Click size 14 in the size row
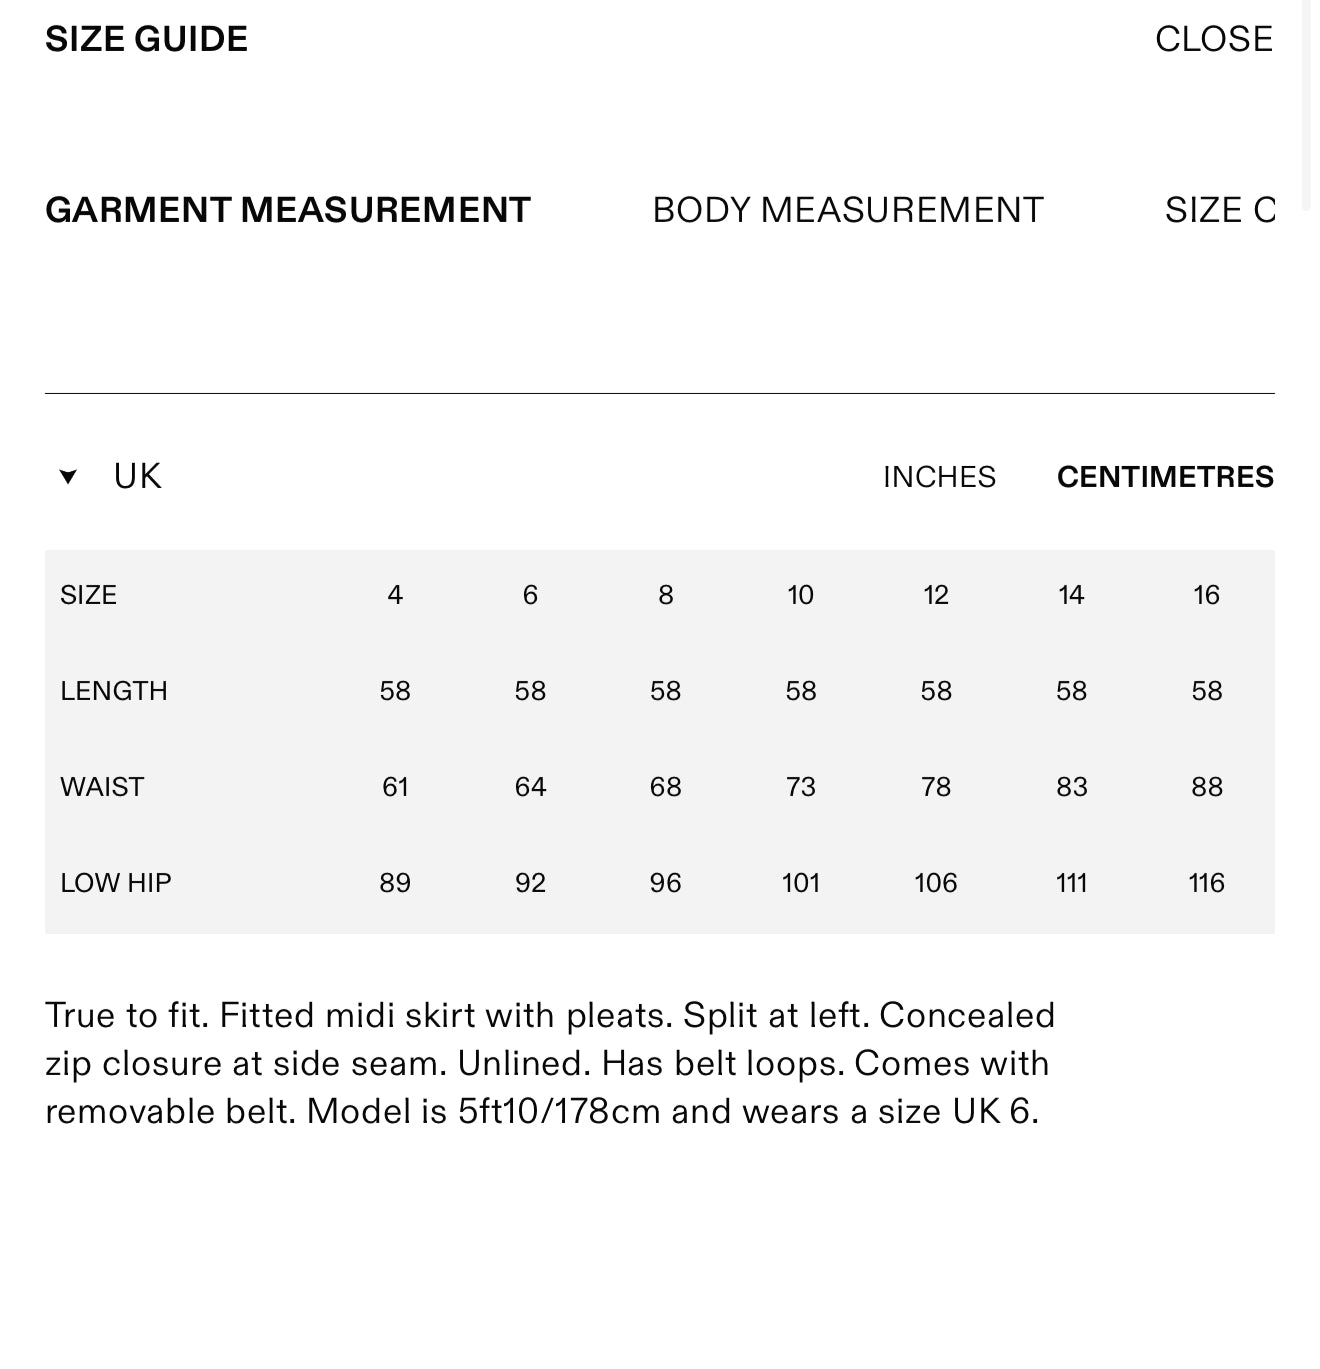Screen dimensions: 1320x1369 1071,595
